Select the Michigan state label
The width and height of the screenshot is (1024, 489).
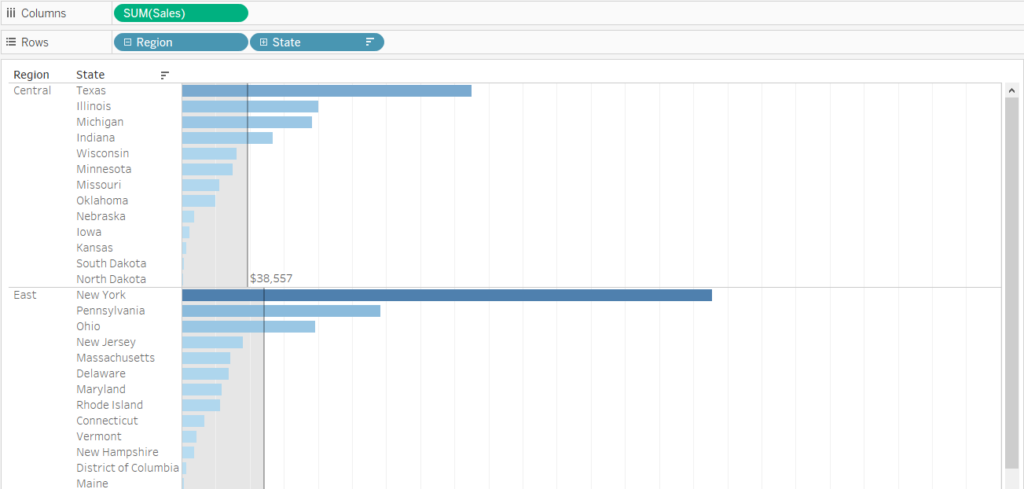[99, 122]
